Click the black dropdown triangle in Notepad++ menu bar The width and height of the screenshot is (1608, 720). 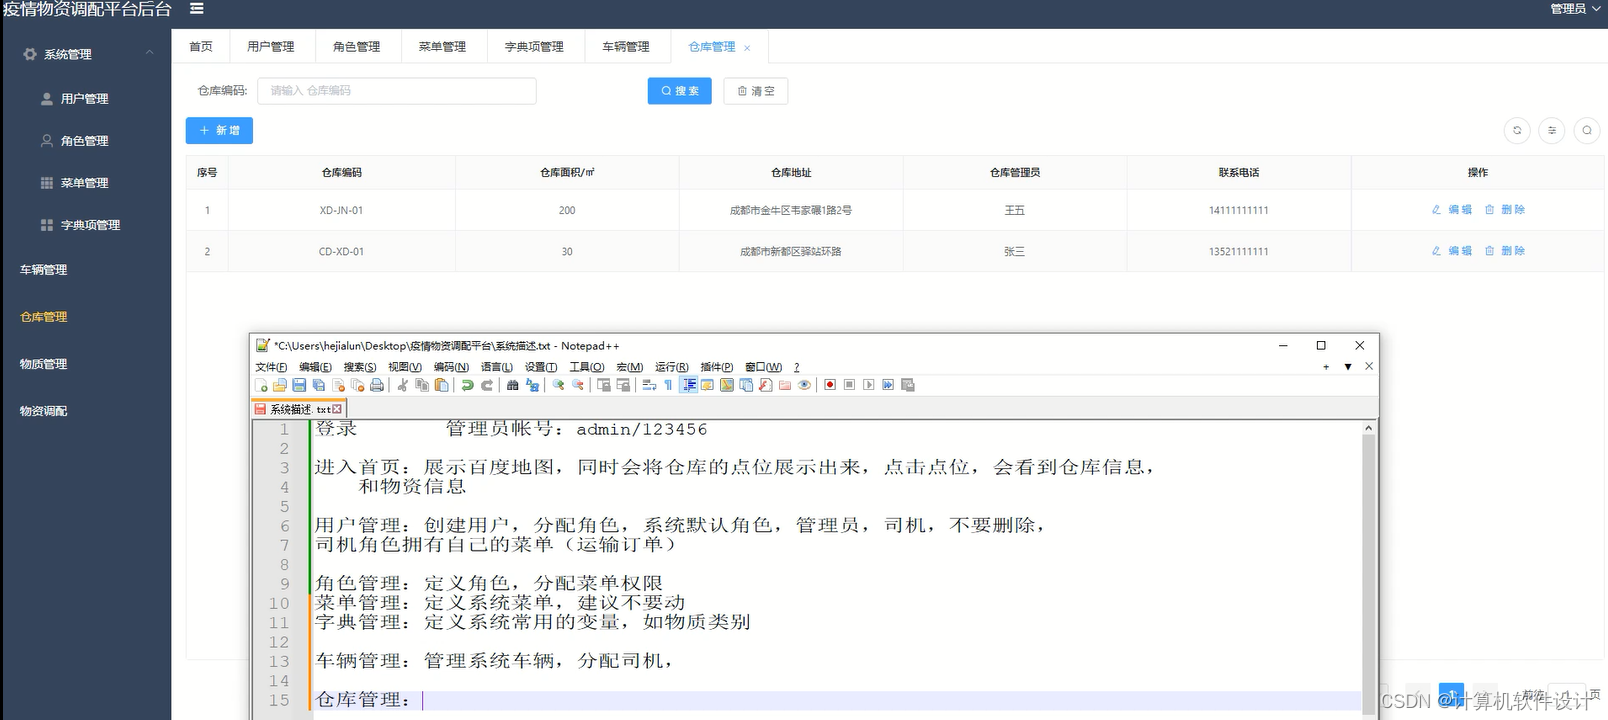(x=1348, y=367)
